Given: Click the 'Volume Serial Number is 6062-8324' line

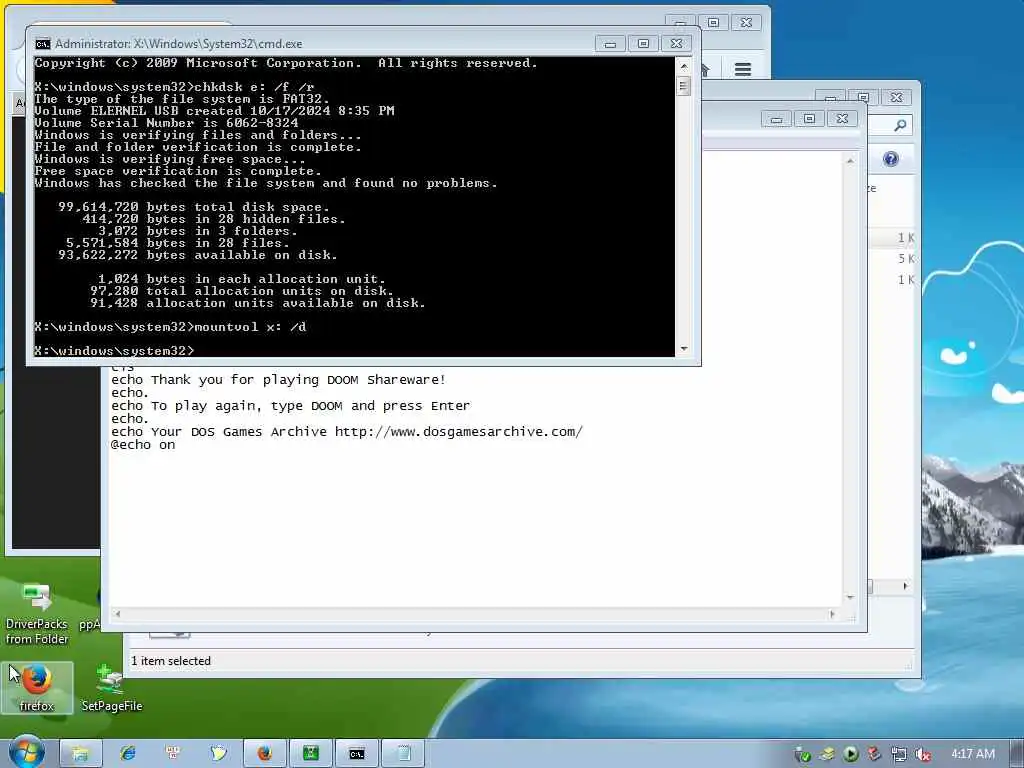Looking at the screenshot, I should (x=167, y=123).
